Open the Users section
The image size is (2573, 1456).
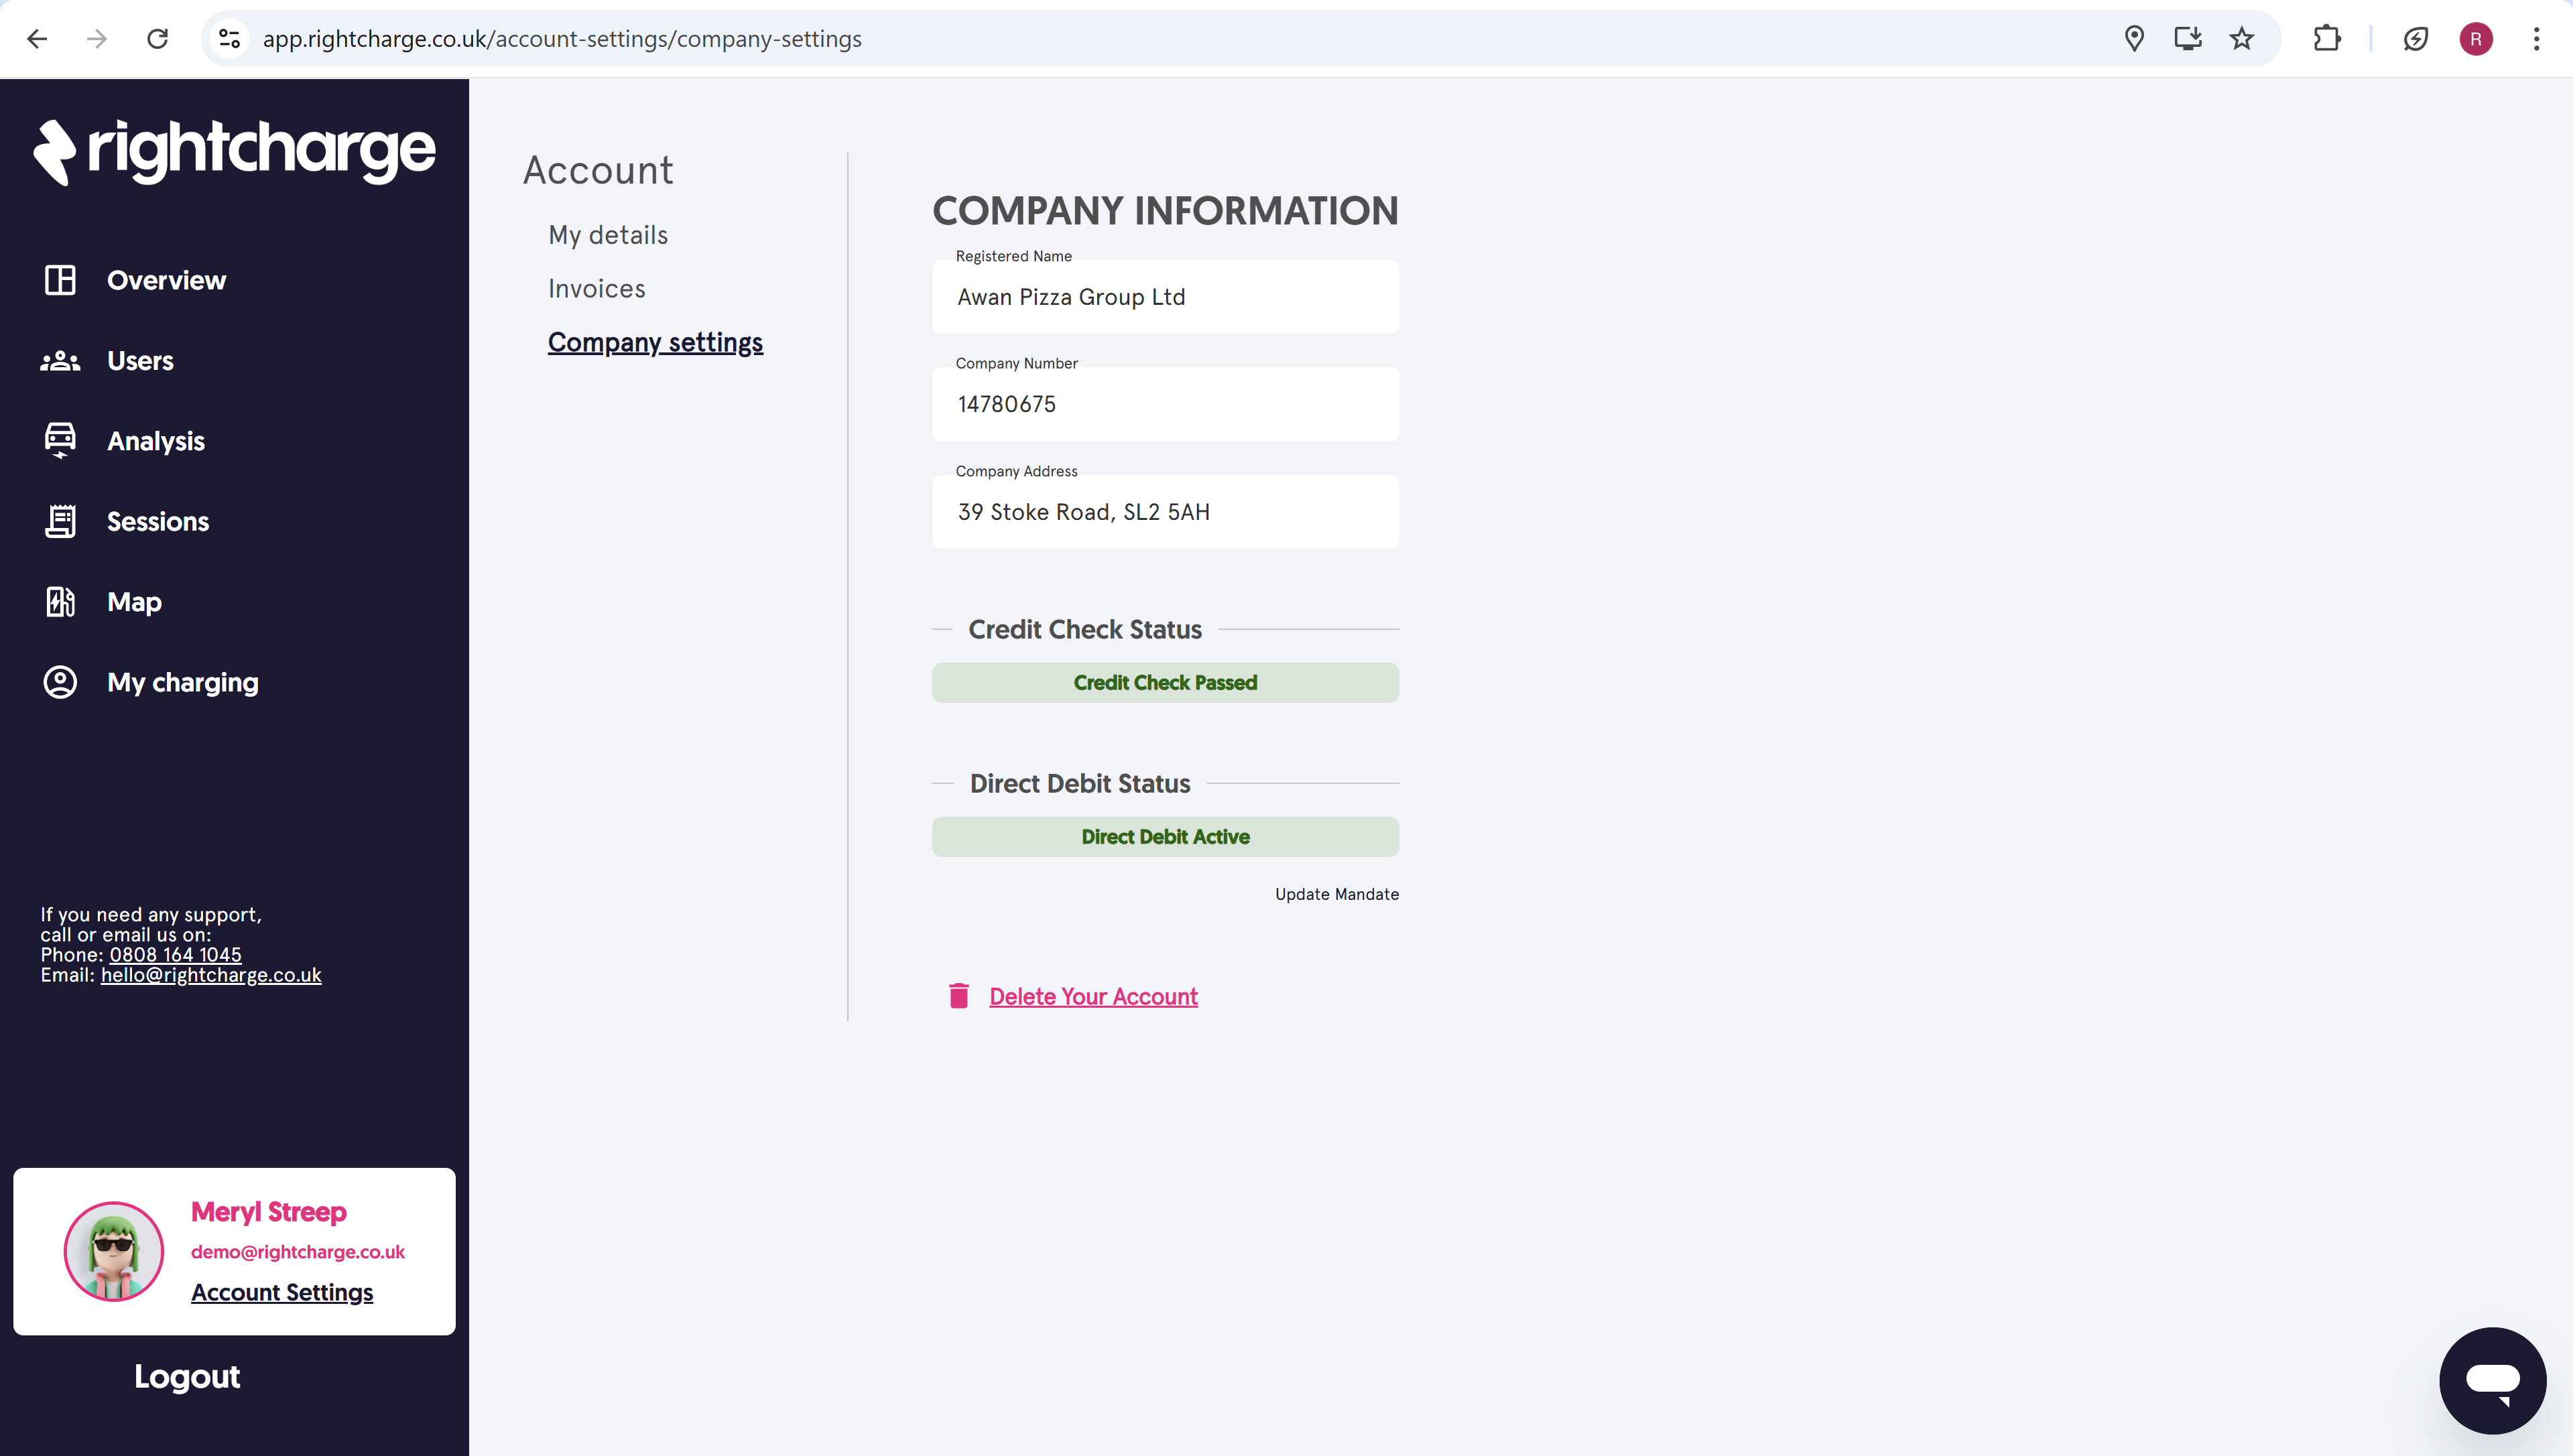click(x=140, y=361)
